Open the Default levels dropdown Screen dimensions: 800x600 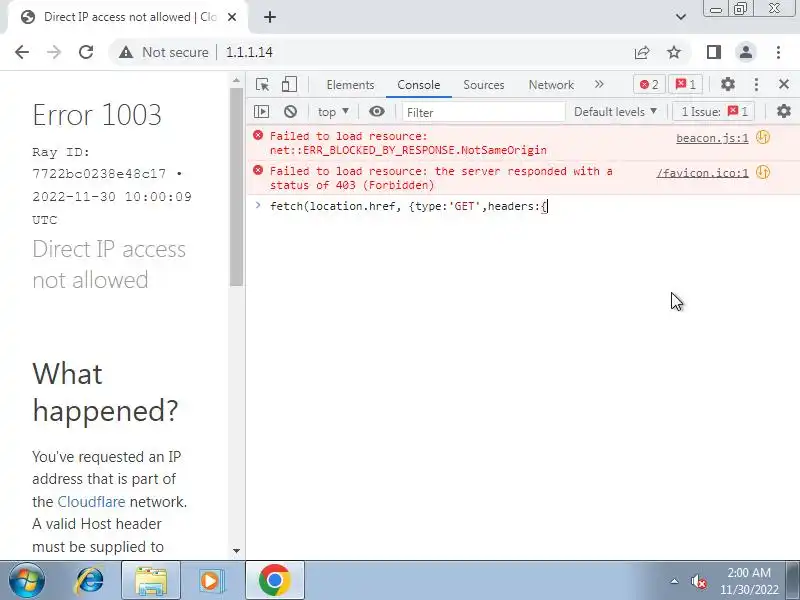coord(615,112)
